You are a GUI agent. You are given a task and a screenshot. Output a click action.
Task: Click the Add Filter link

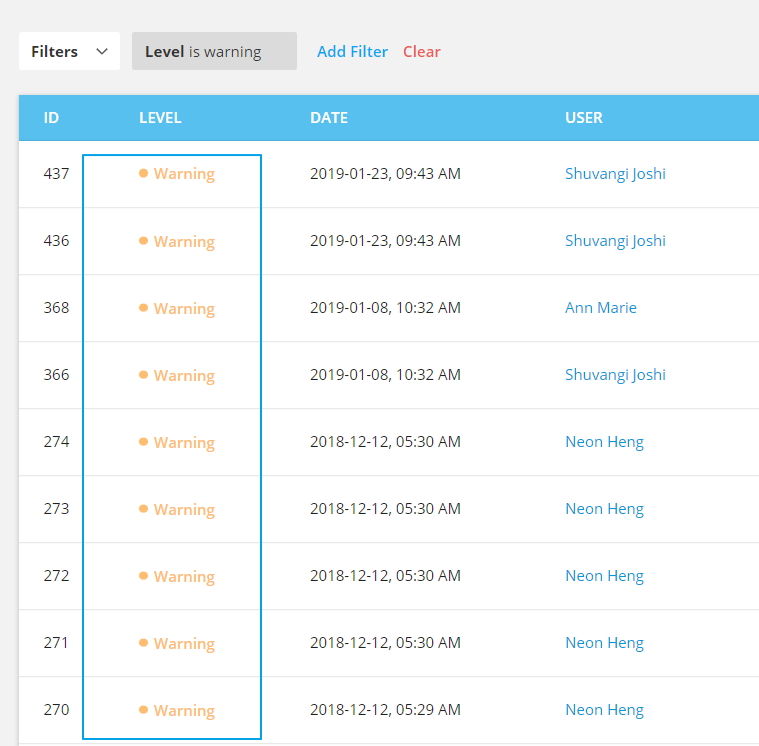point(352,51)
